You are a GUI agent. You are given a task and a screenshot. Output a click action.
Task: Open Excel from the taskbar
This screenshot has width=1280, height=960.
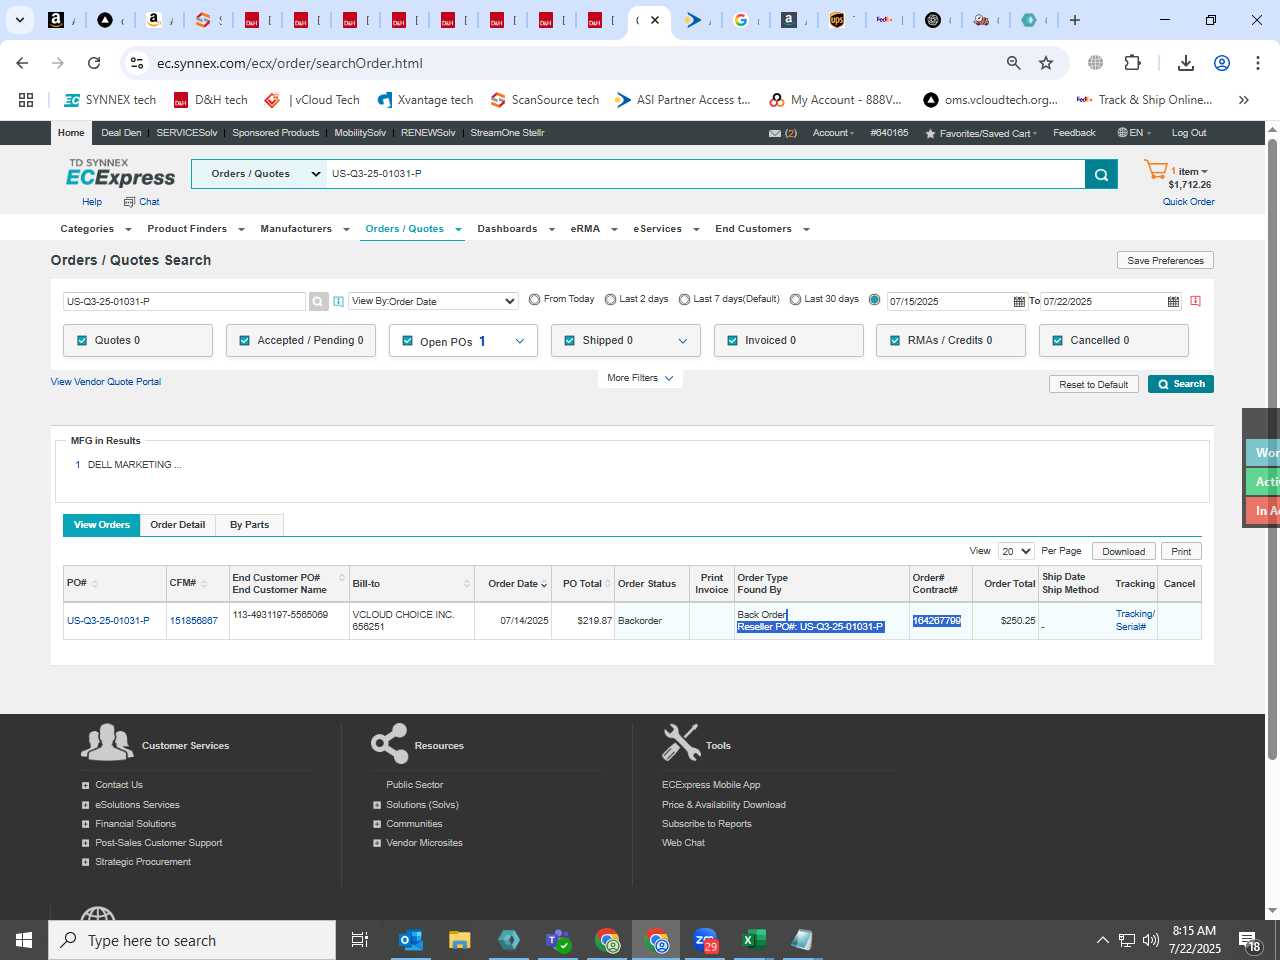(754, 940)
